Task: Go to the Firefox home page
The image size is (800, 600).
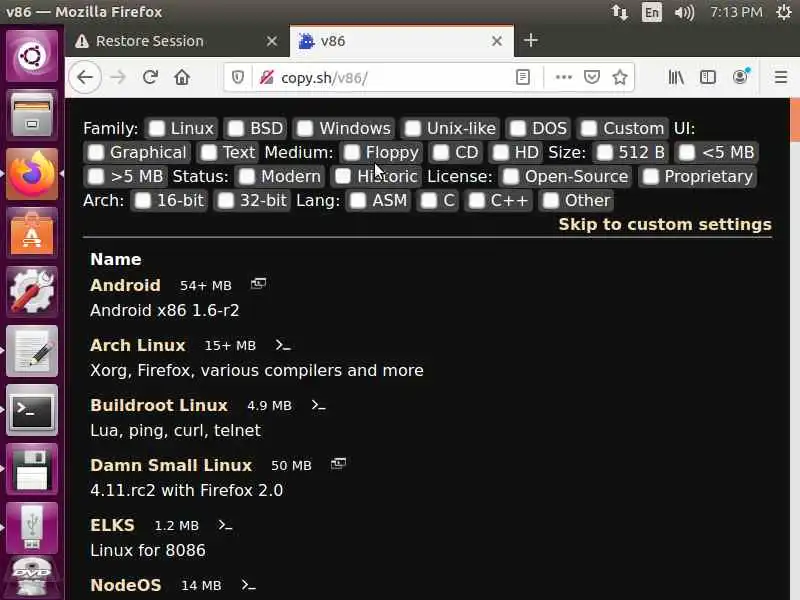Action: click(x=182, y=78)
